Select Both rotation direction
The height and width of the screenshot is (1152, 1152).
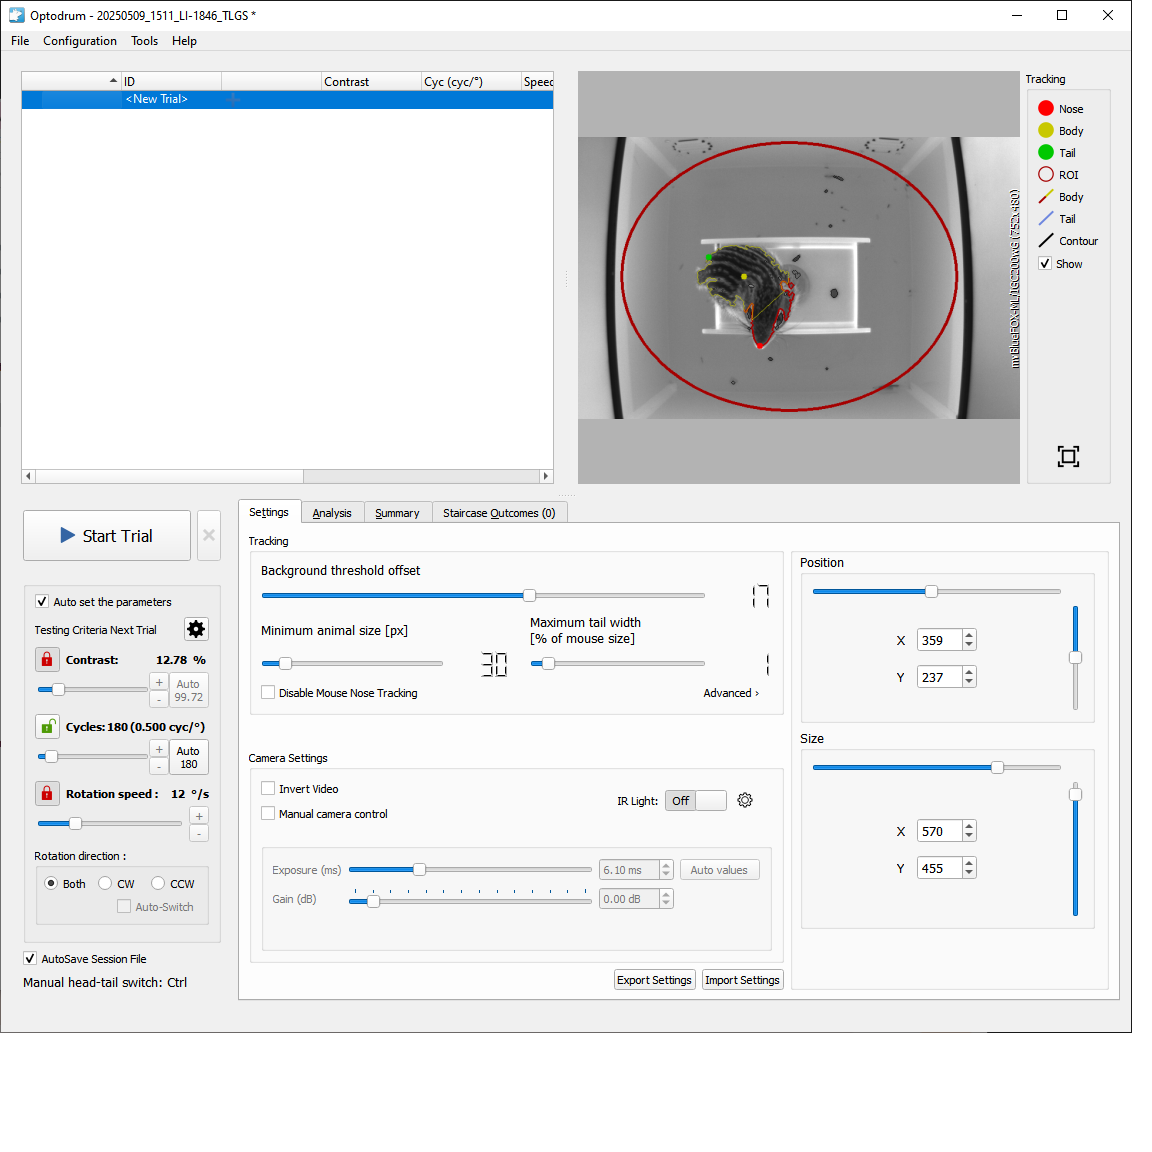point(51,883)
